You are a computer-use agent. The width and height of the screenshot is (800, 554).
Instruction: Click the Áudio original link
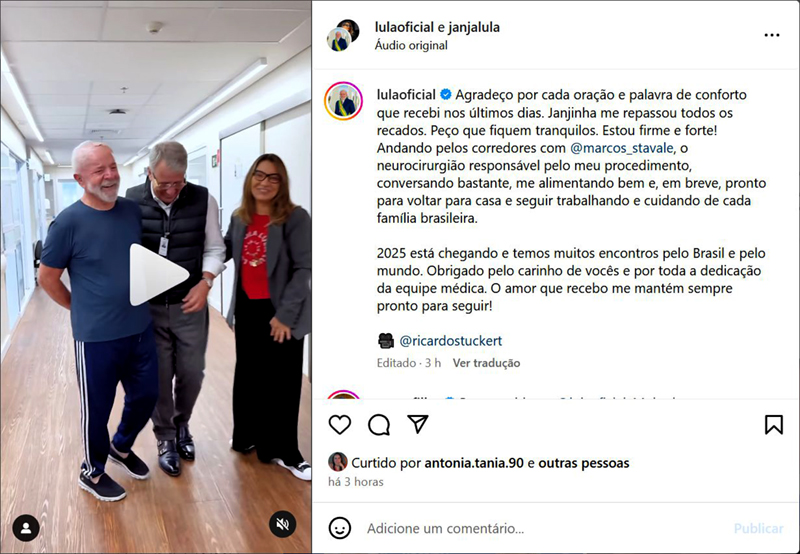coord(411,45)
